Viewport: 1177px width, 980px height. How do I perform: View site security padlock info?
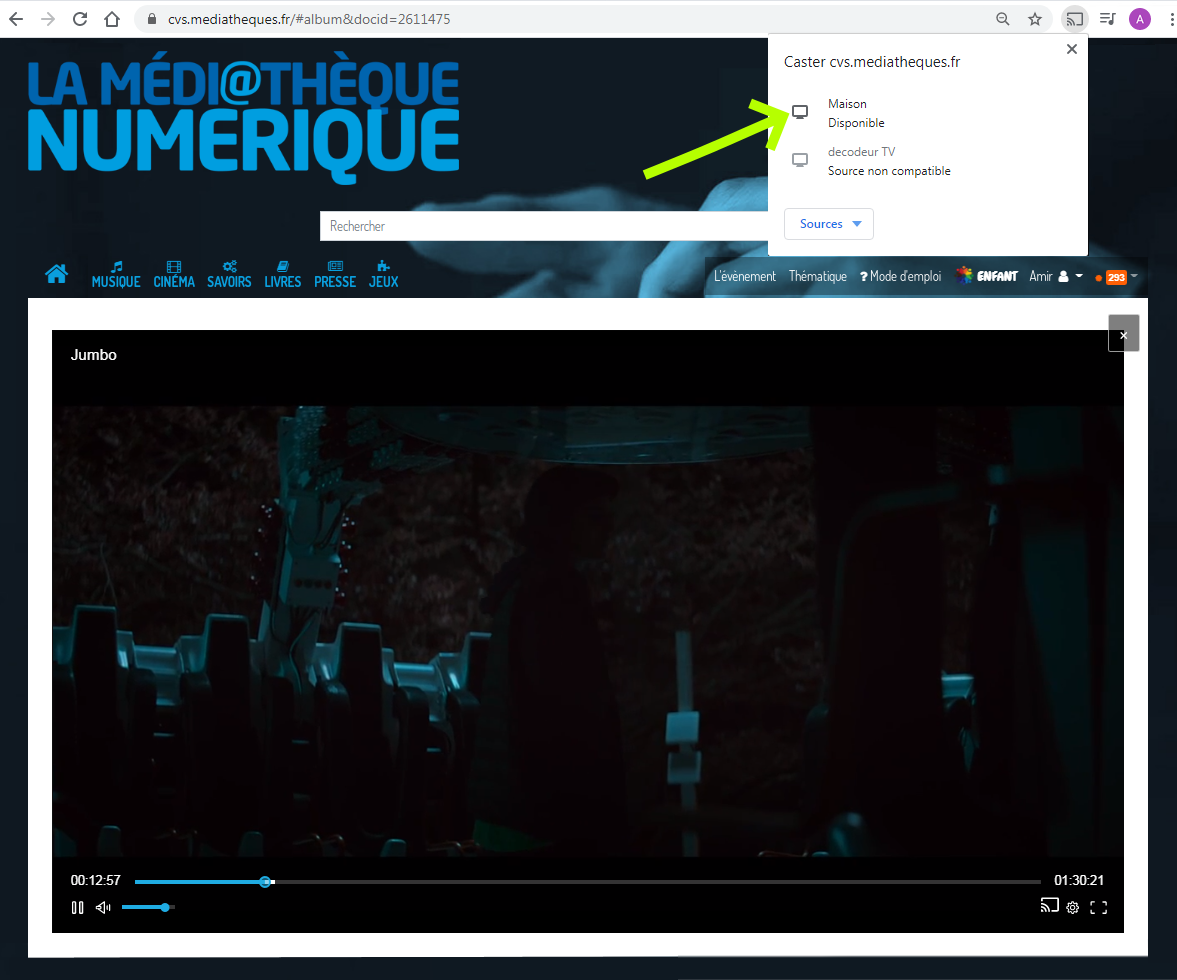152,19
